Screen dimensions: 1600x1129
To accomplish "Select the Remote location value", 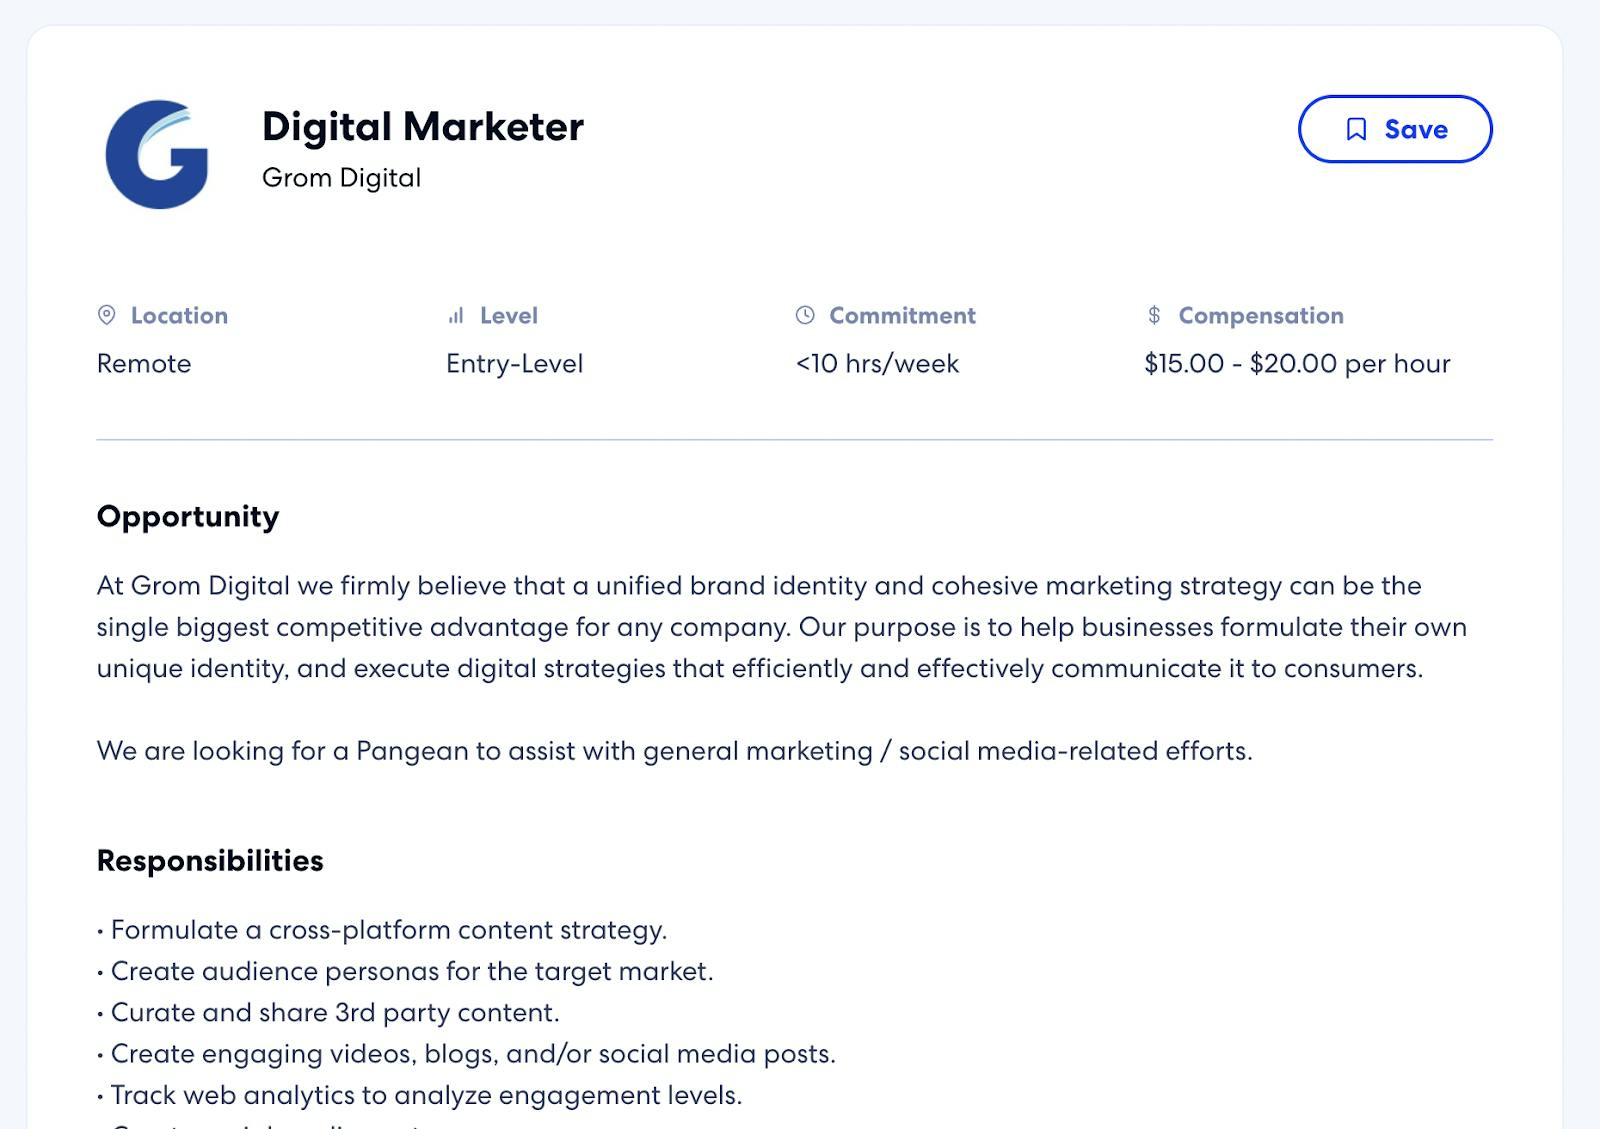I will point(144,363).
